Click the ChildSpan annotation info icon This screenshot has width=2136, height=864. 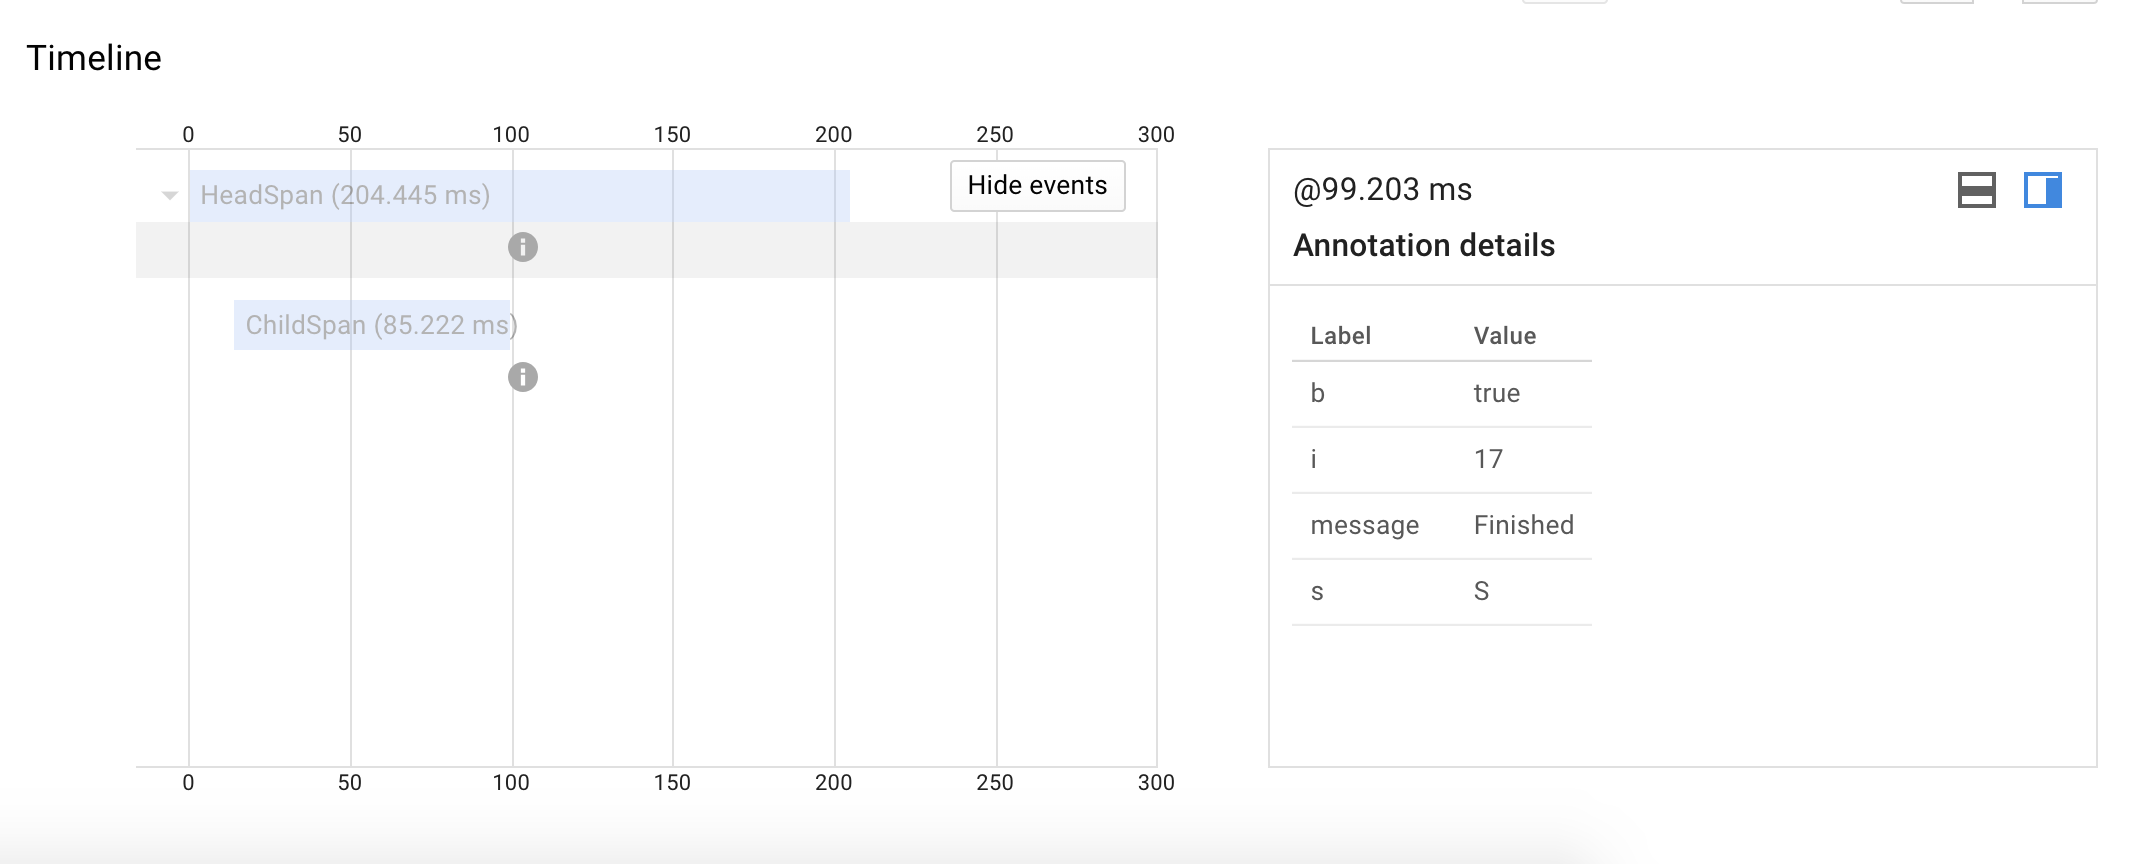coord(523,377)
